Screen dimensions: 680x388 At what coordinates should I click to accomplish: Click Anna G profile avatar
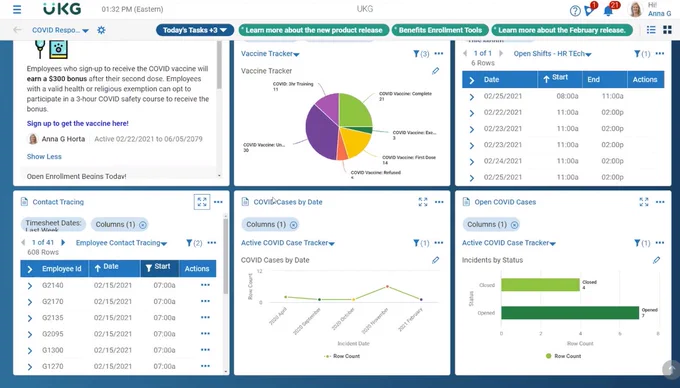[636, 9]
